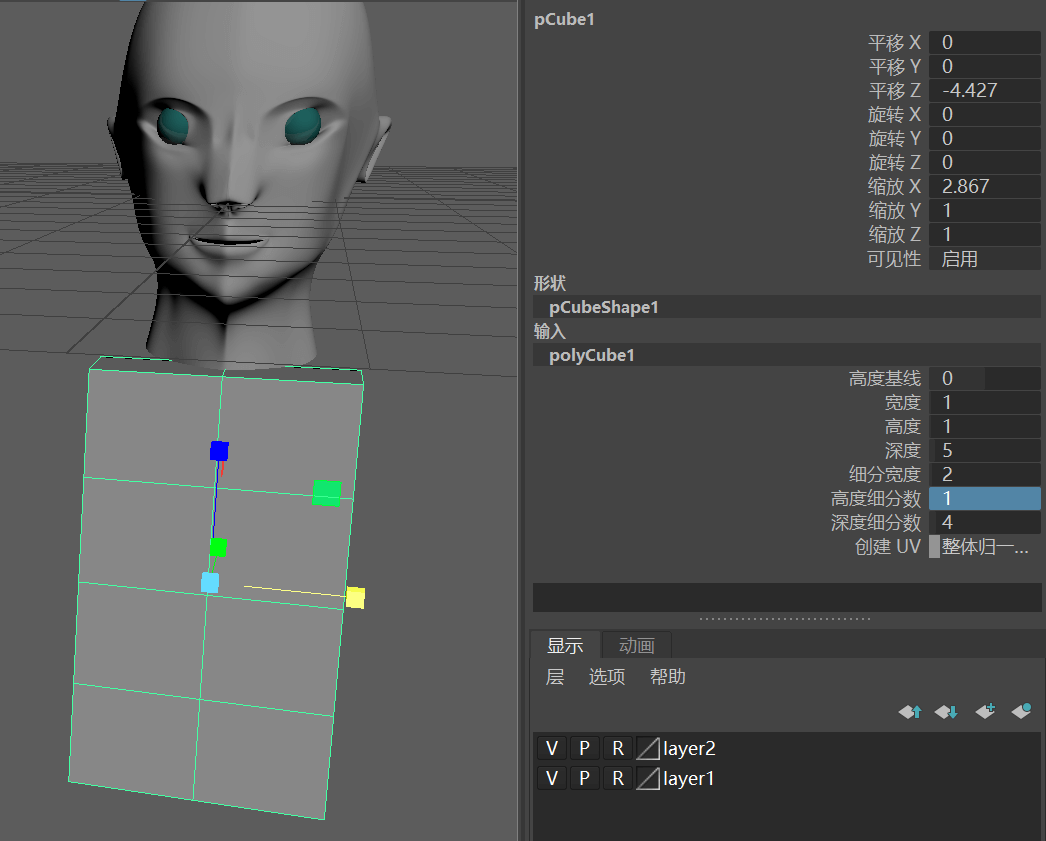Viewport: 1046px width, 841px height.
Task: Select the 旋转 X attribute label
Action: 895,115
